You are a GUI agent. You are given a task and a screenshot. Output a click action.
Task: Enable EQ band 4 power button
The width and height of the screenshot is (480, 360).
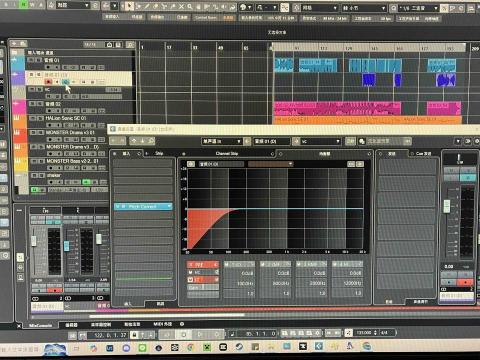tap(335, 264)
